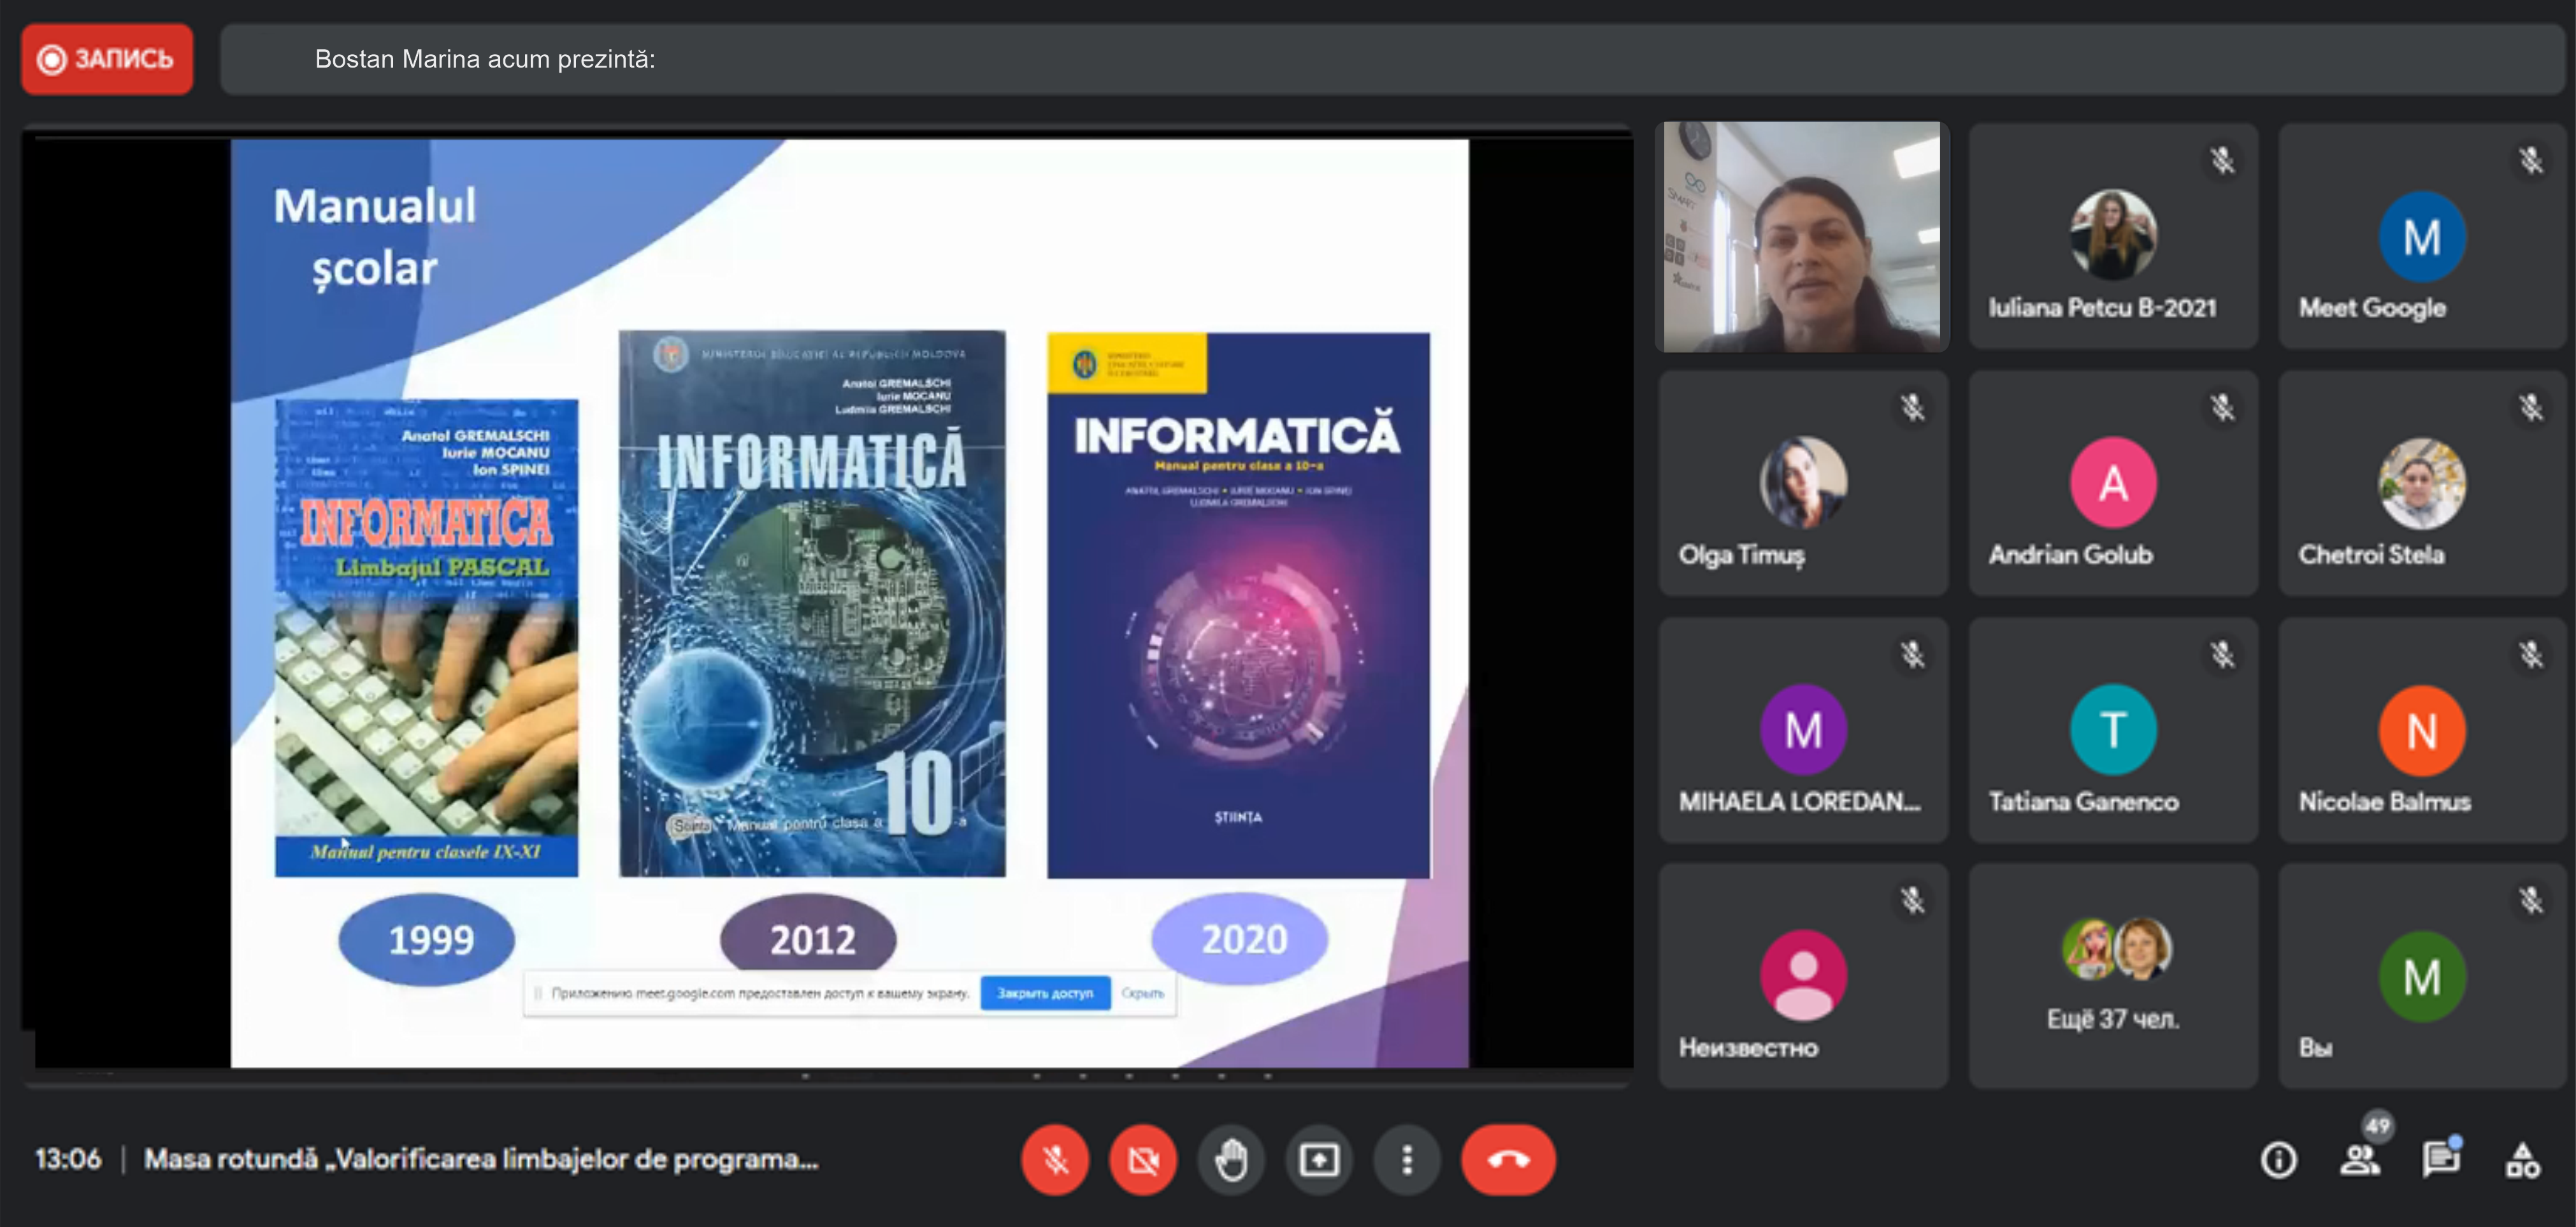2576x1227 pixels.
Task: Toggle the camera off button
Action: point(1143,1160)
